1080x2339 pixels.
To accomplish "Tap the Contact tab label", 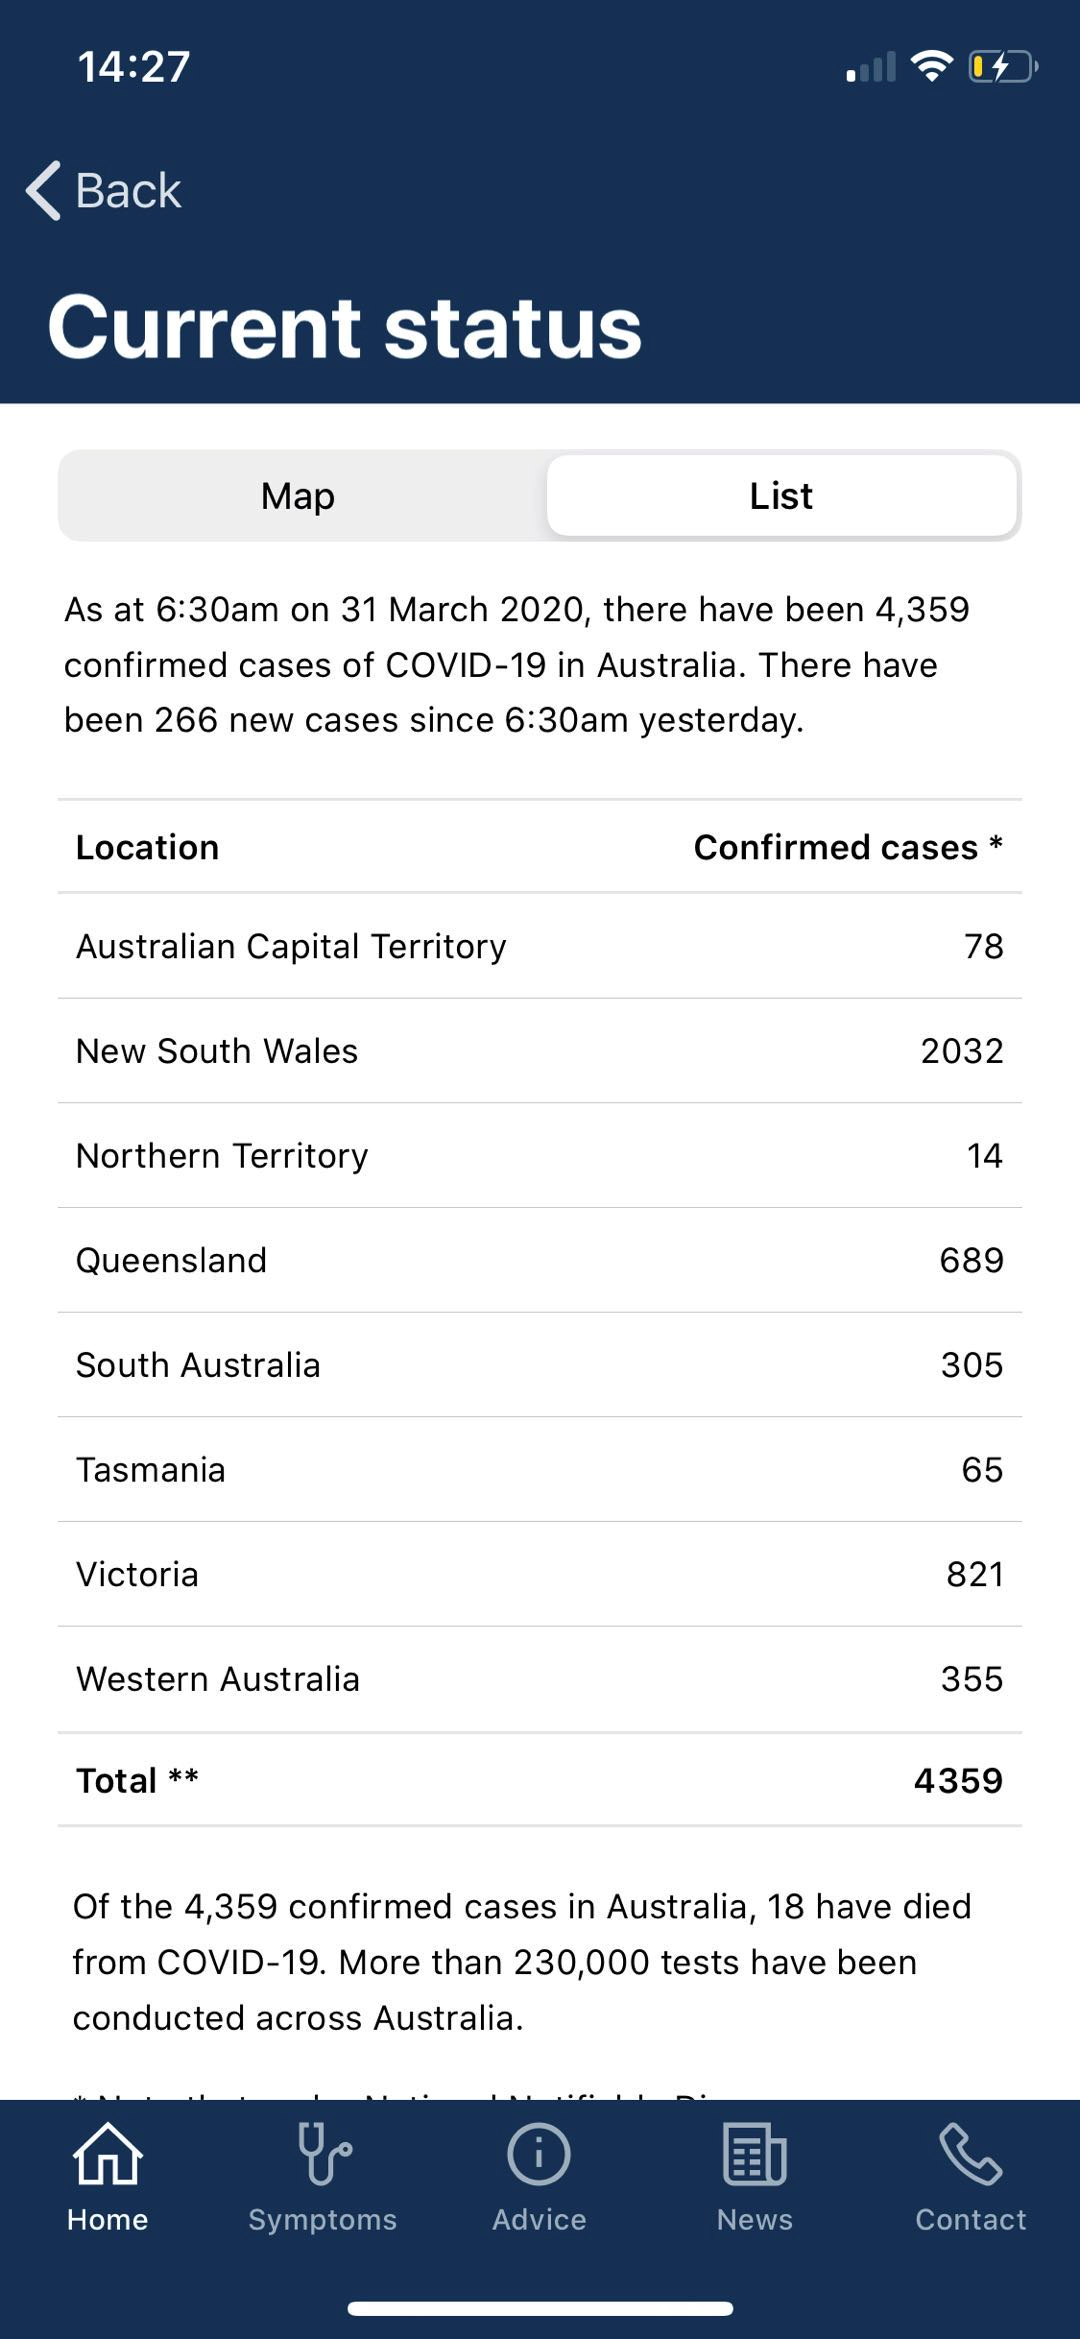I will click(x=970, y=2220).
